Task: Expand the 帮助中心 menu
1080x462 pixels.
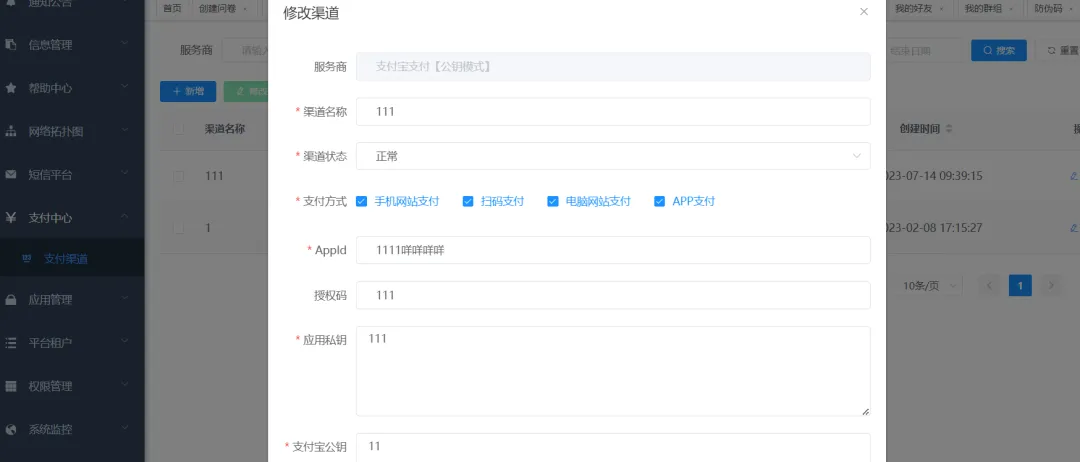Action: coord(125,87)
